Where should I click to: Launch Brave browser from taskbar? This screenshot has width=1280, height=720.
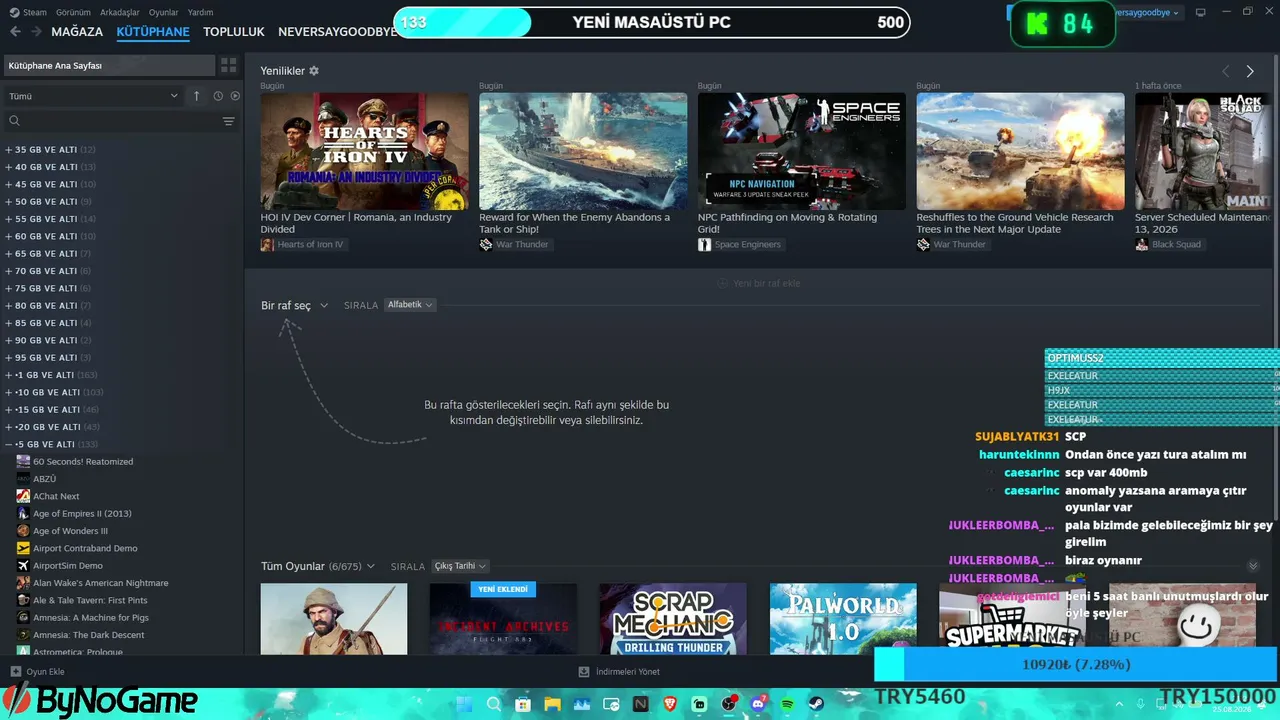pos(670,704)
